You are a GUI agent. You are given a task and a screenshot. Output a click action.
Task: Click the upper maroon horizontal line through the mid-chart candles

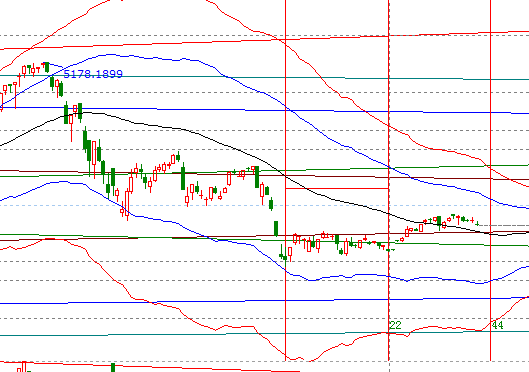coord(264,175)
